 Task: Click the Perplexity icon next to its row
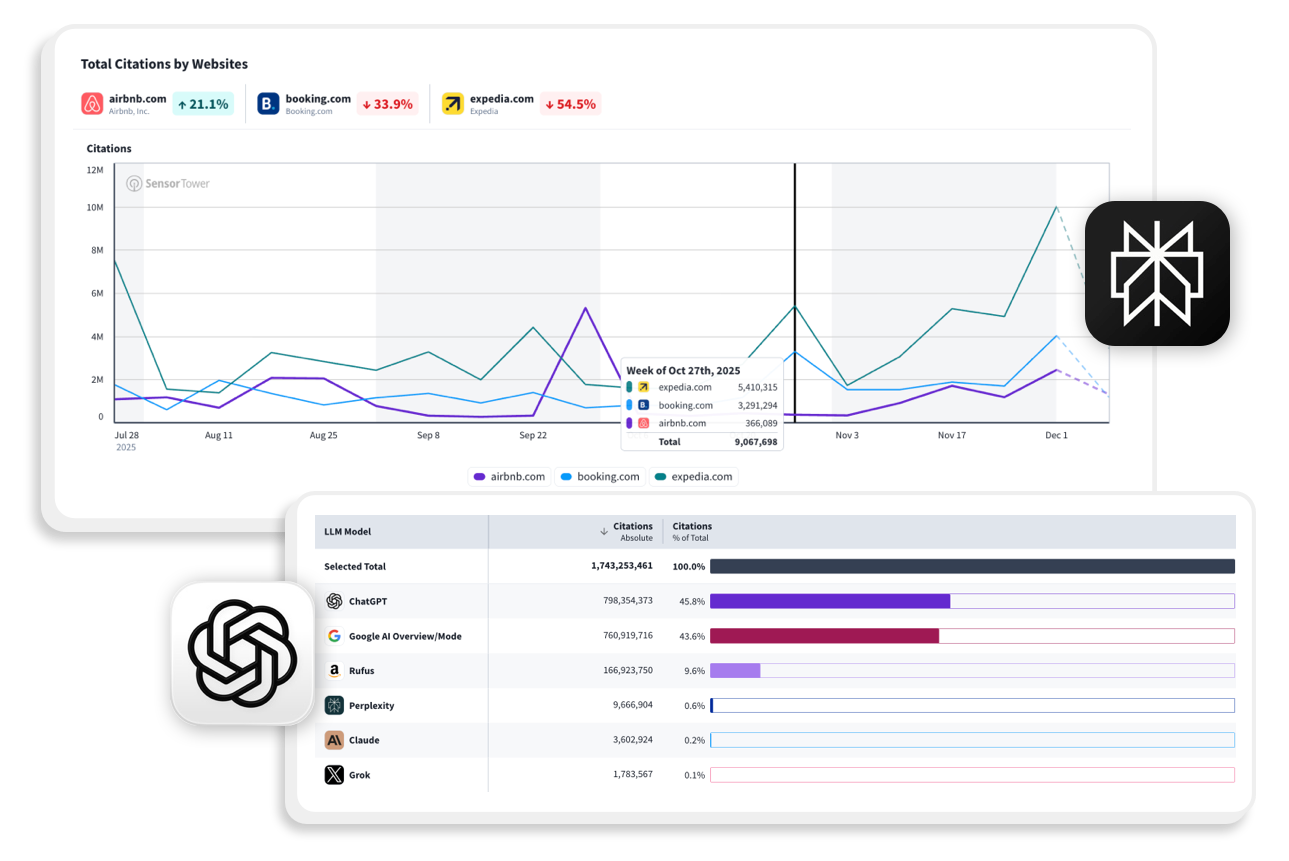[x=334, y=705]
